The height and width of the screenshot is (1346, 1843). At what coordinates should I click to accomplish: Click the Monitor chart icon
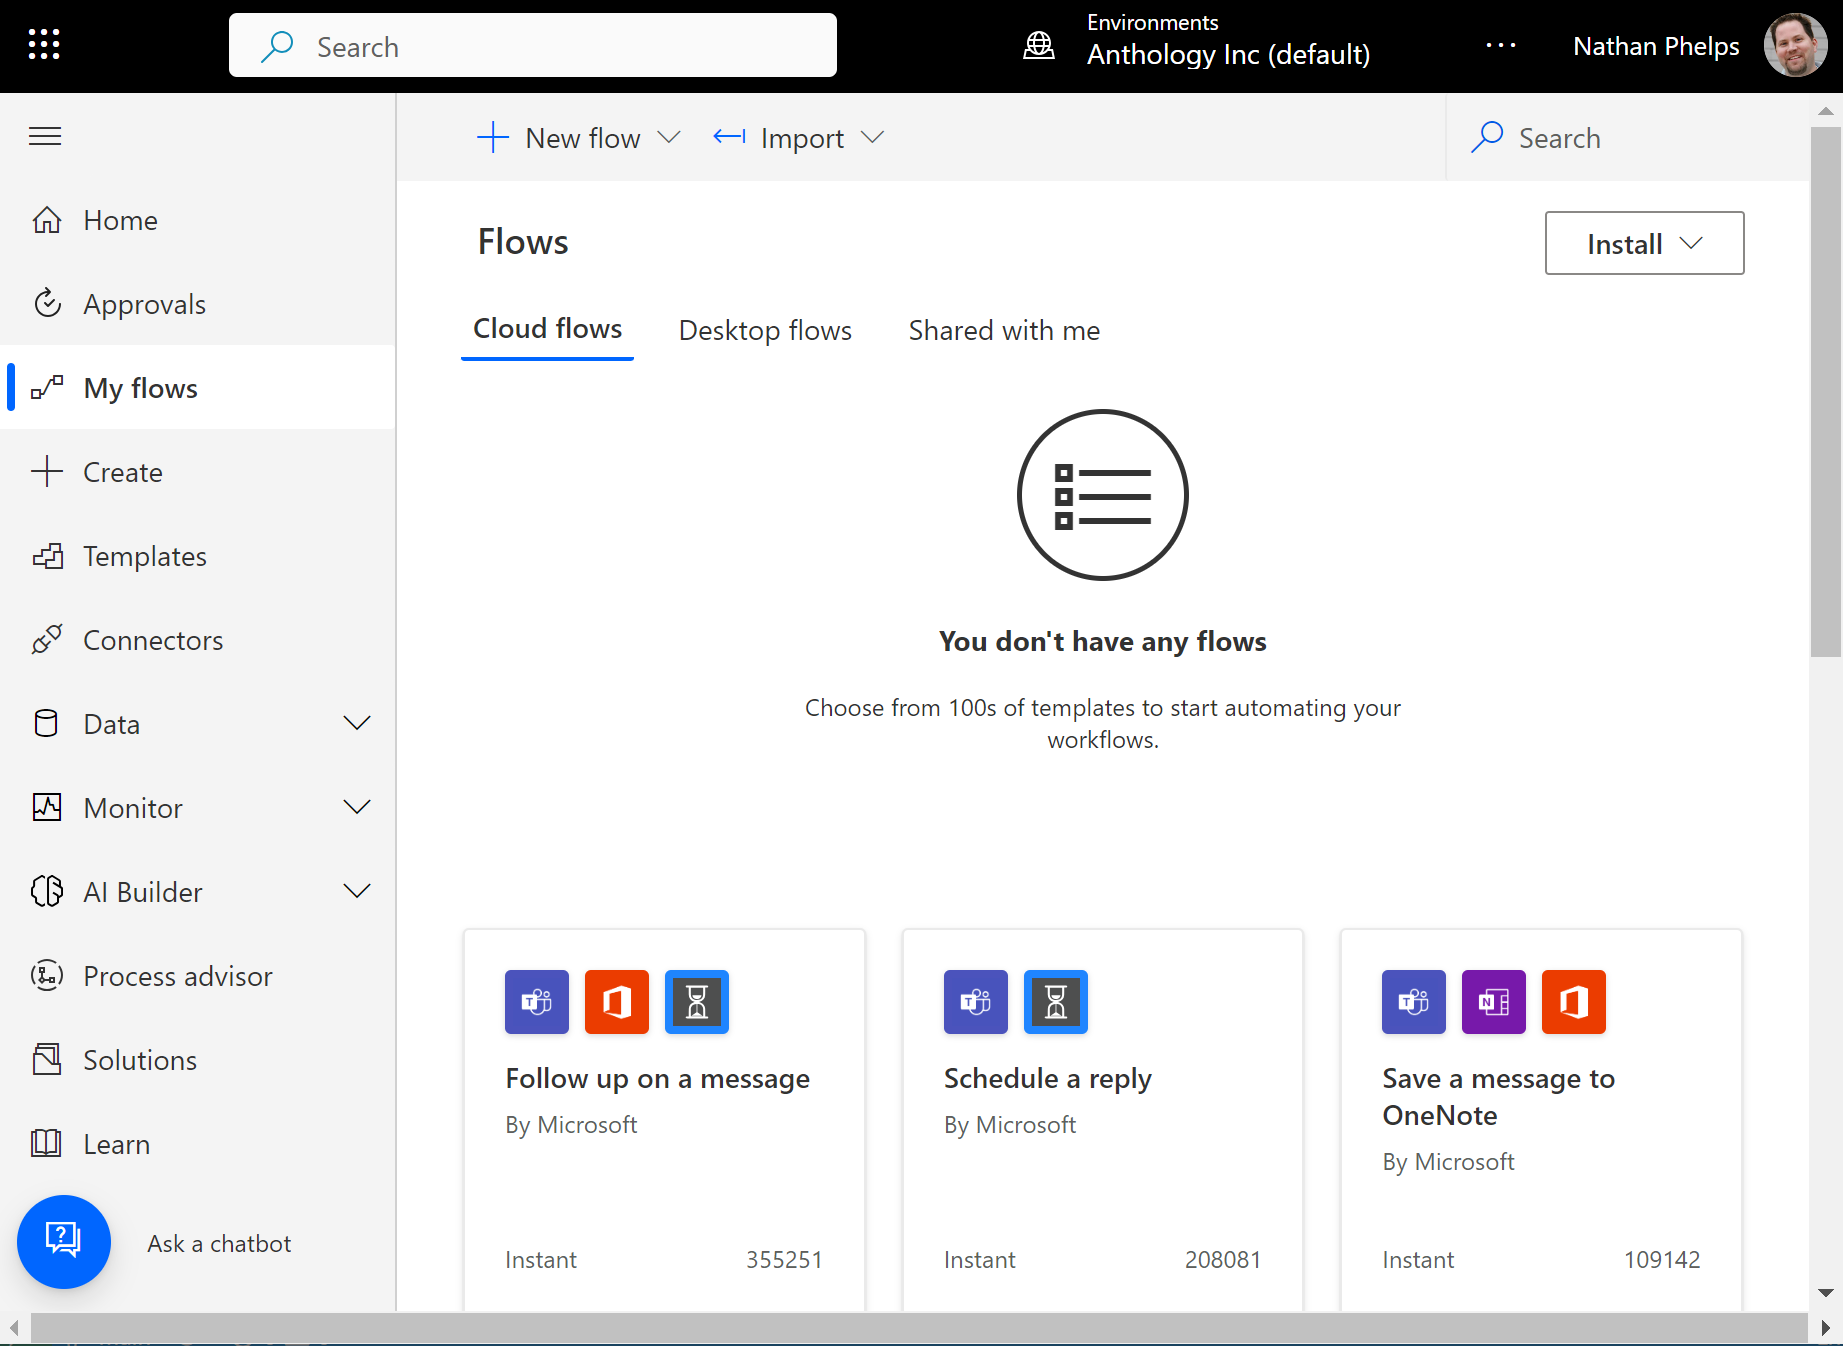47,808
